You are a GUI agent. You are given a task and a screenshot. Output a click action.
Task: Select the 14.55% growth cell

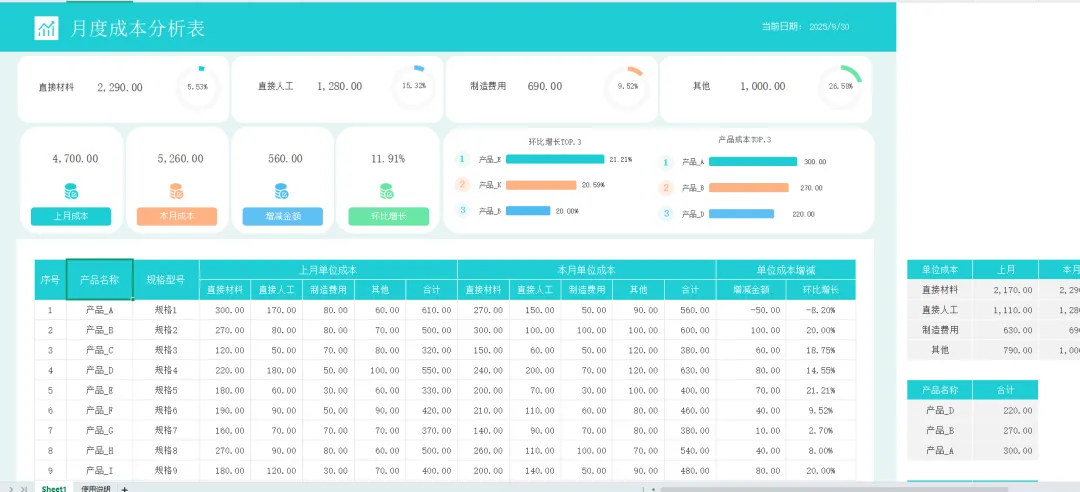click(821, 370)
